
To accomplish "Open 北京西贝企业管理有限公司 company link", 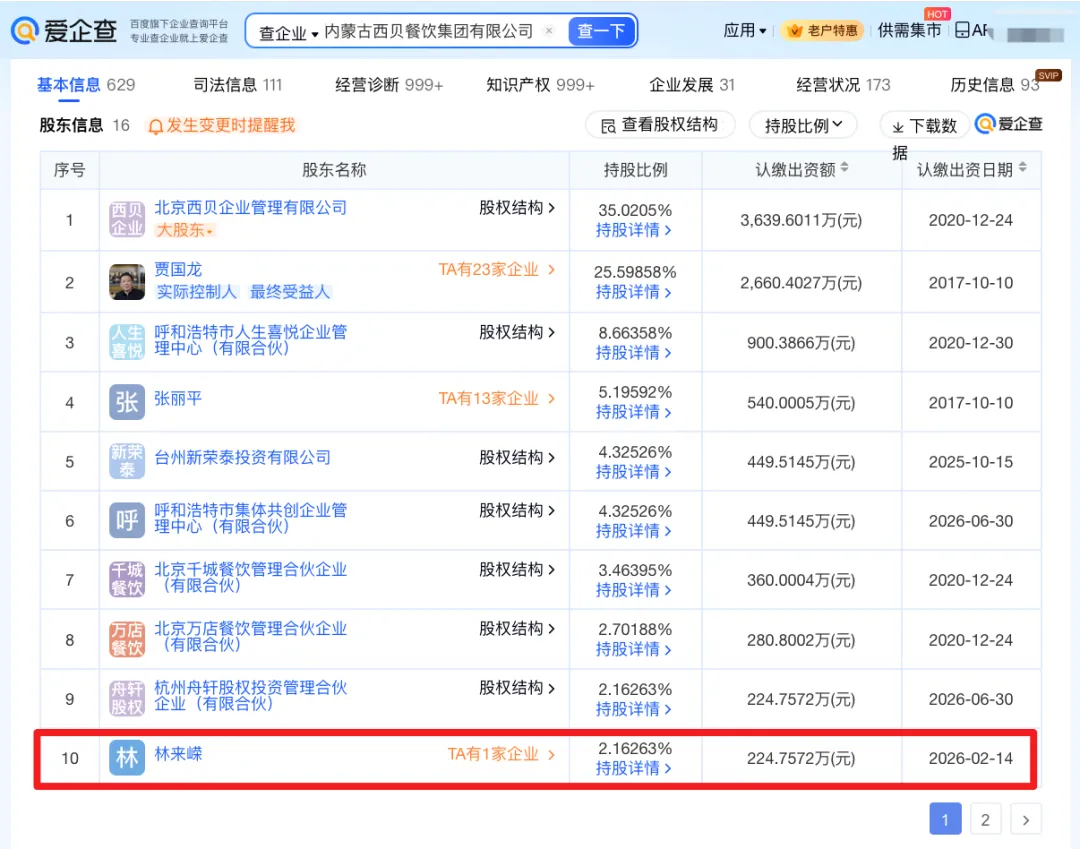I will click(x=250, y=208).
